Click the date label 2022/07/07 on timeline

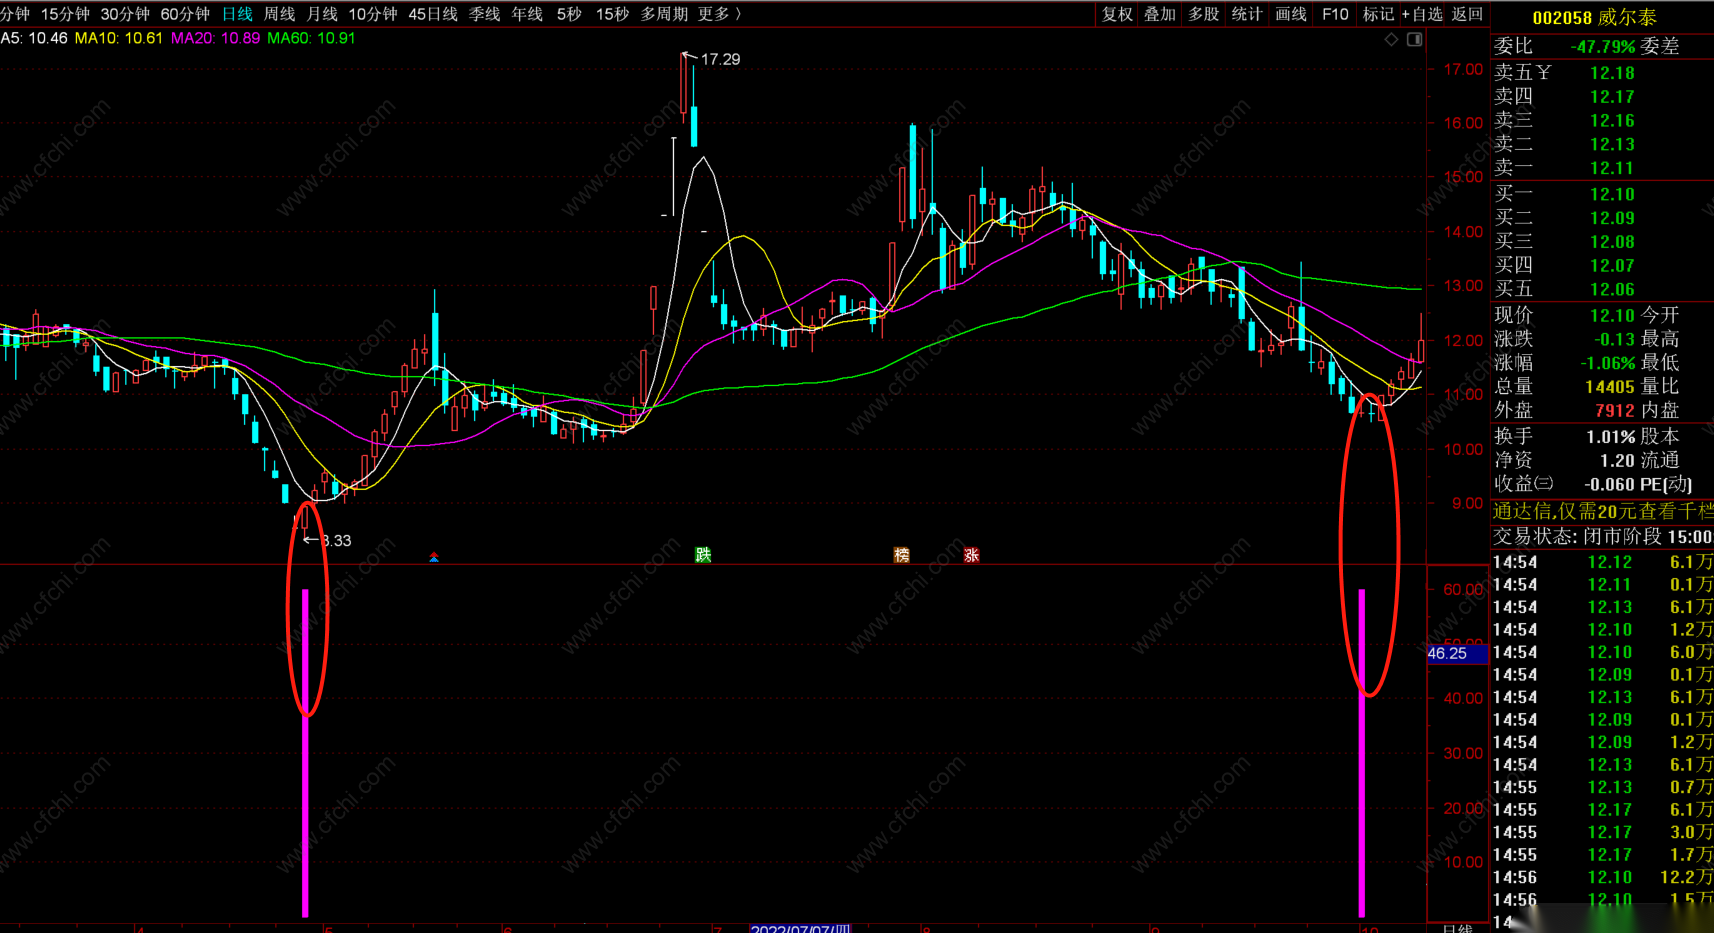pos(800,928)
